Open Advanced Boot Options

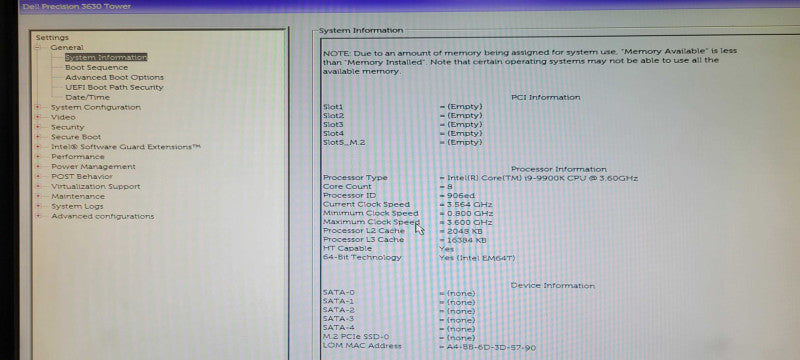pyautogui.click(x=114, y=78)
